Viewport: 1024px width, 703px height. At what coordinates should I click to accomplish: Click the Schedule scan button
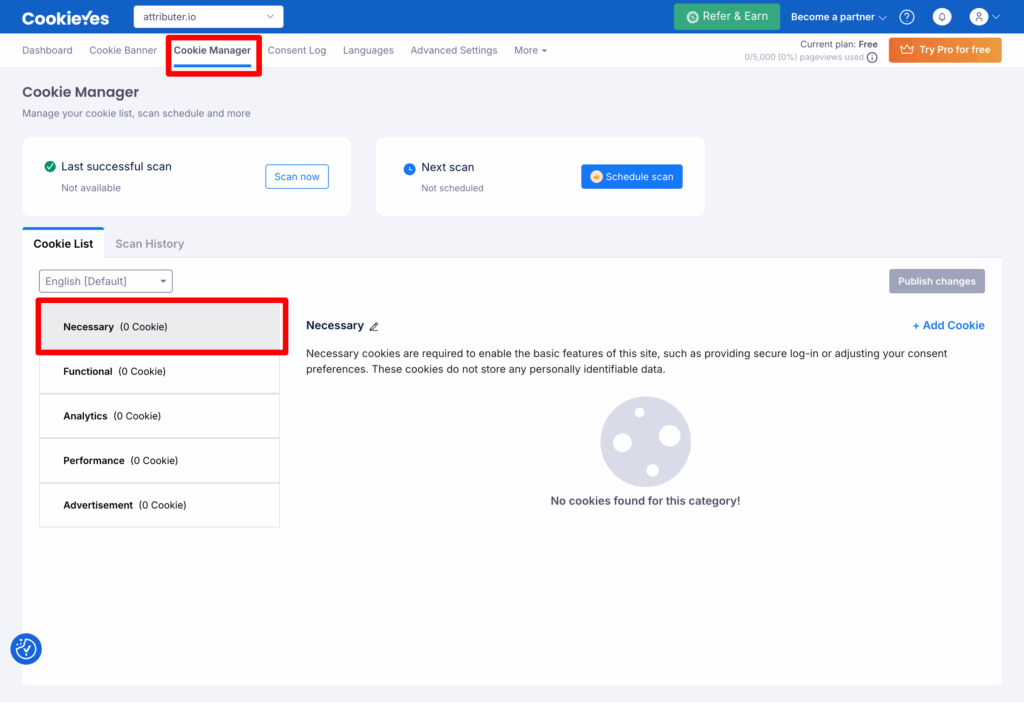(x=631, y=177)
